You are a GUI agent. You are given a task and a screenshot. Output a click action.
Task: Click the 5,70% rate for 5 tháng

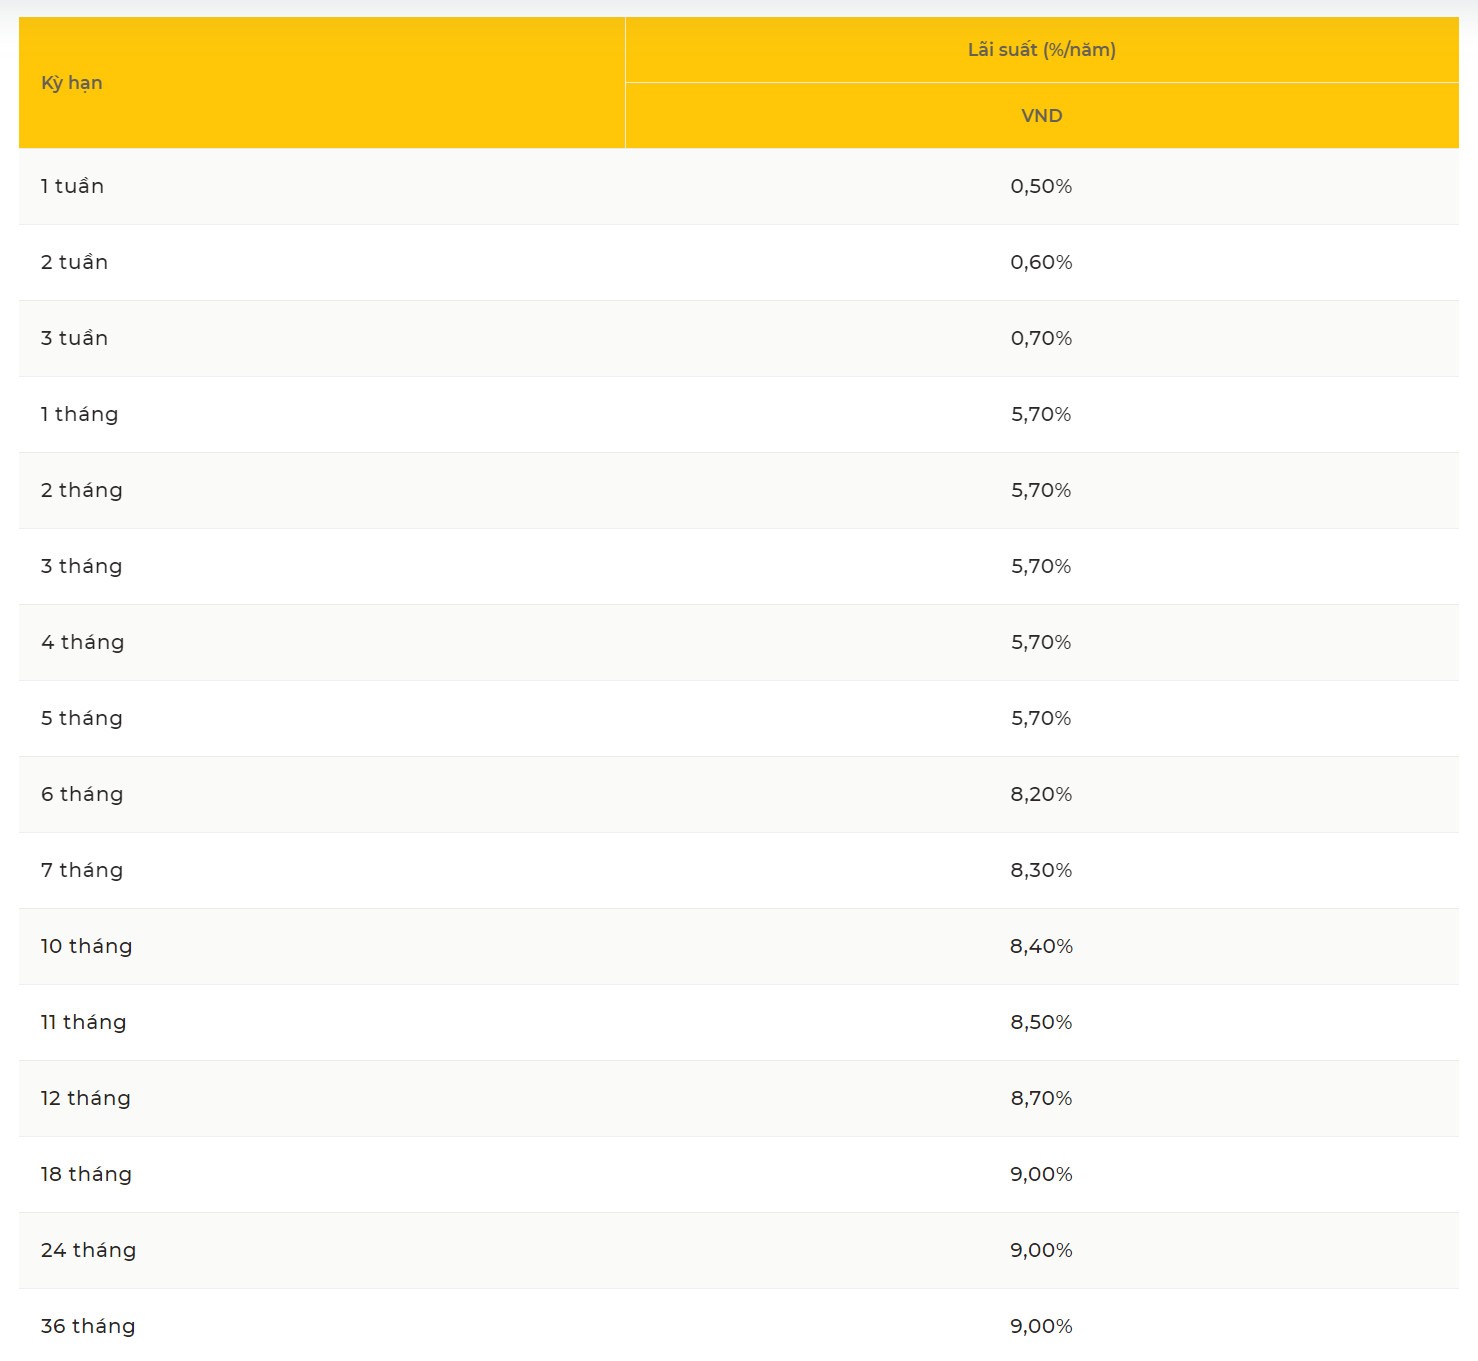pos(1041,718)
